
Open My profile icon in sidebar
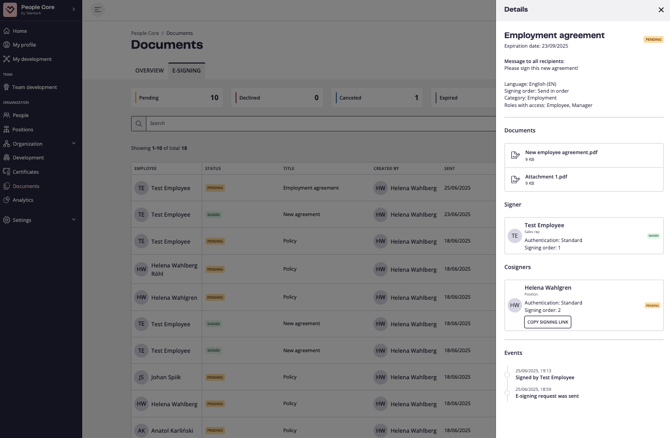pyautogui.click(x=7, y=45)
